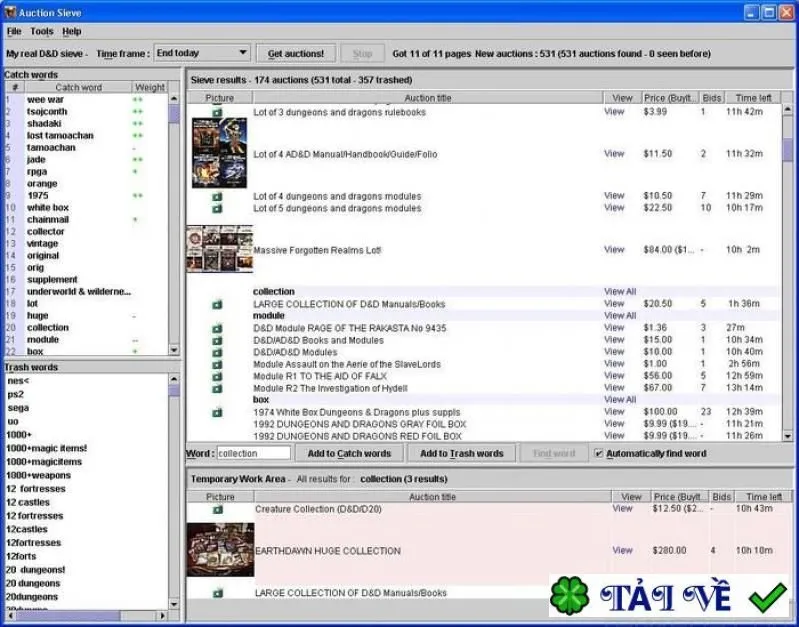Click scroll up arrow in Catch words list
Screen dimensions: 799x627
[174, 99]
